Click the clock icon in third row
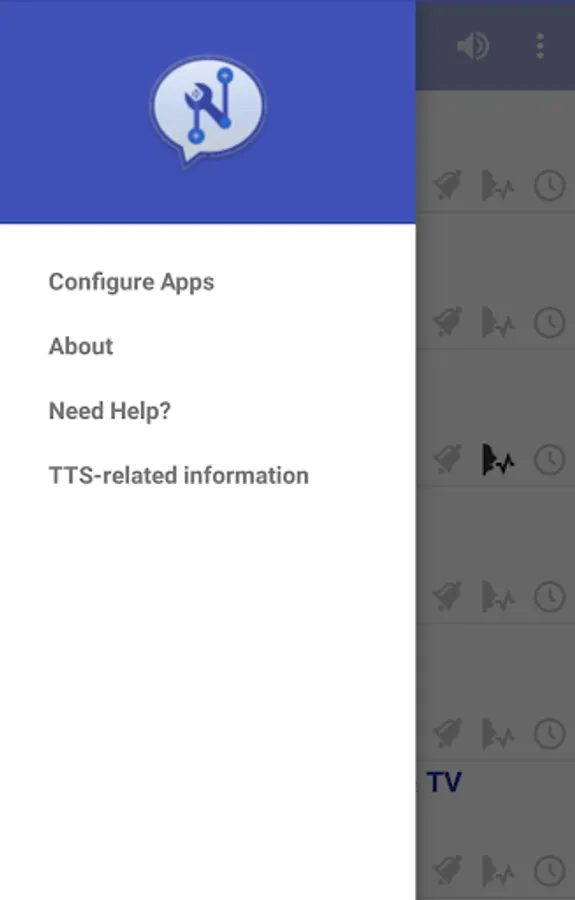 coord(550,459)
